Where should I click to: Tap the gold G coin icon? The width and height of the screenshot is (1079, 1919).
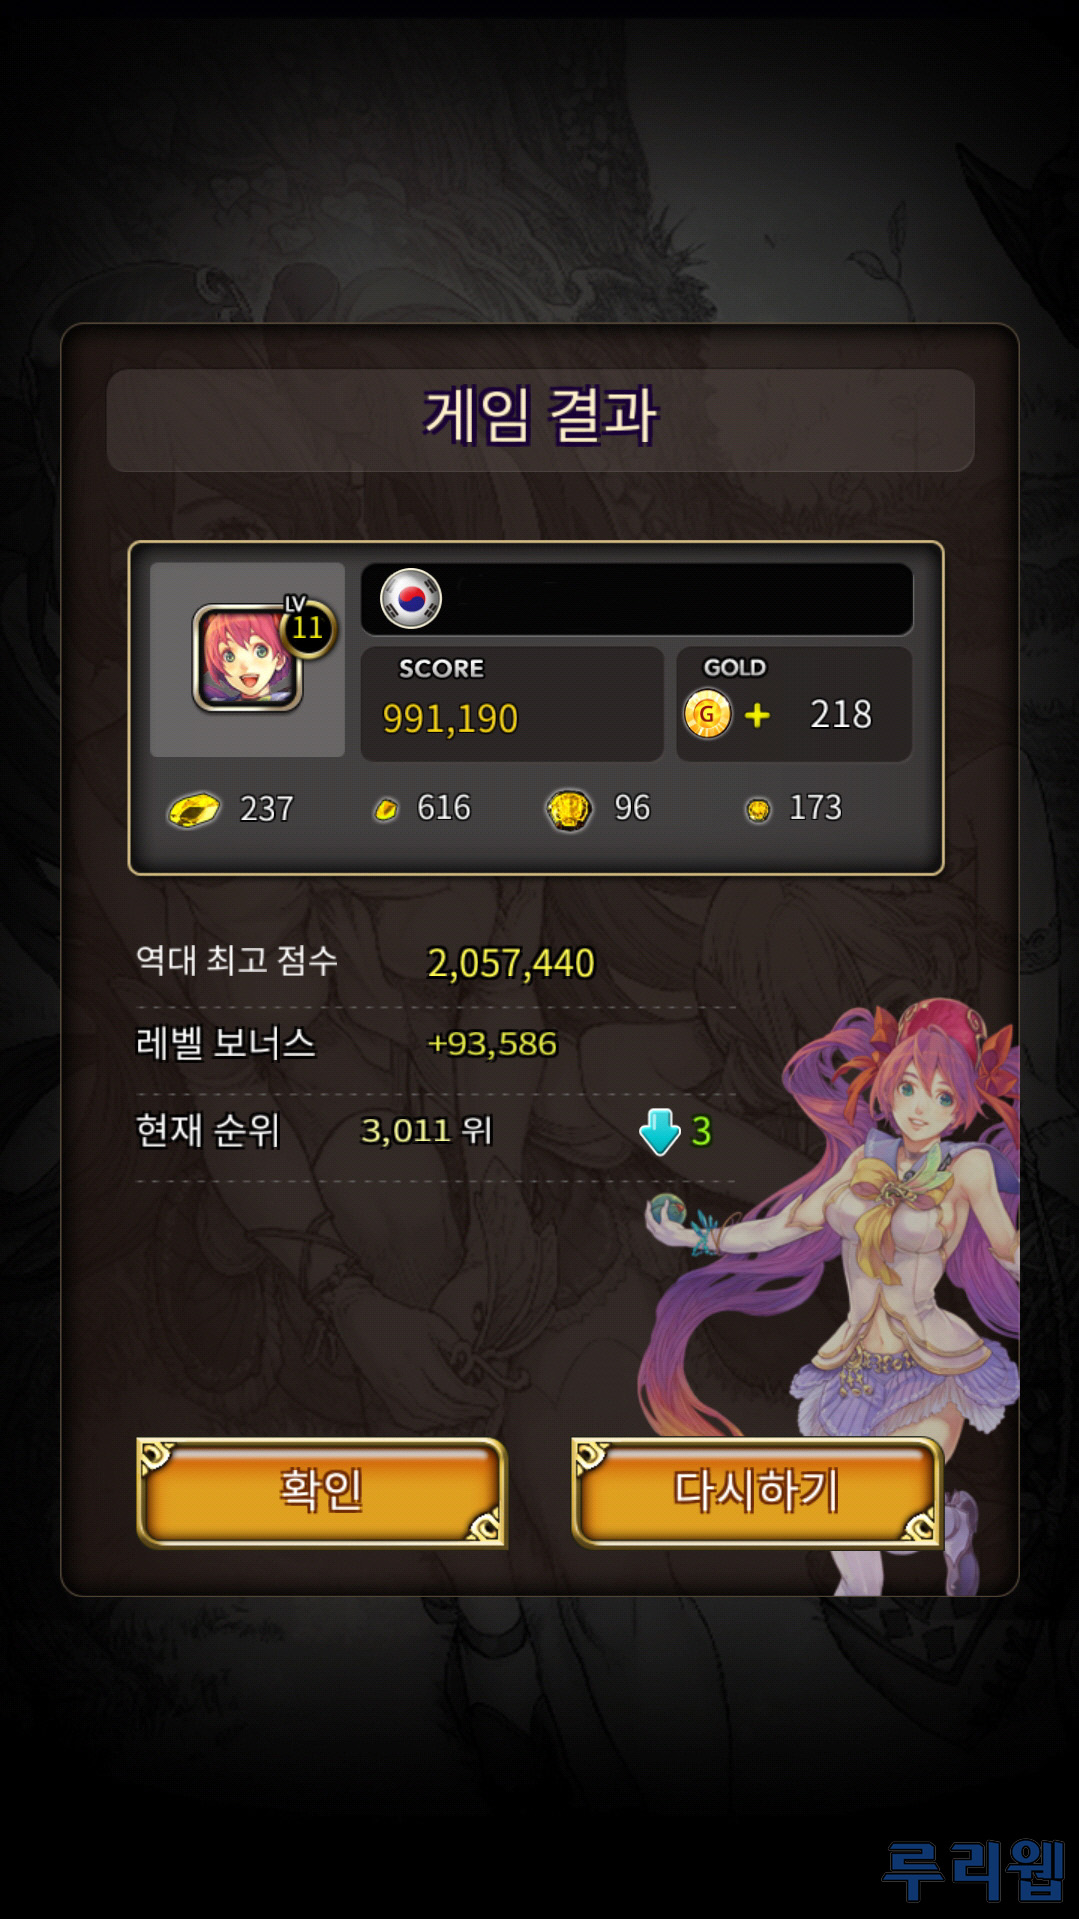(707, 714)
